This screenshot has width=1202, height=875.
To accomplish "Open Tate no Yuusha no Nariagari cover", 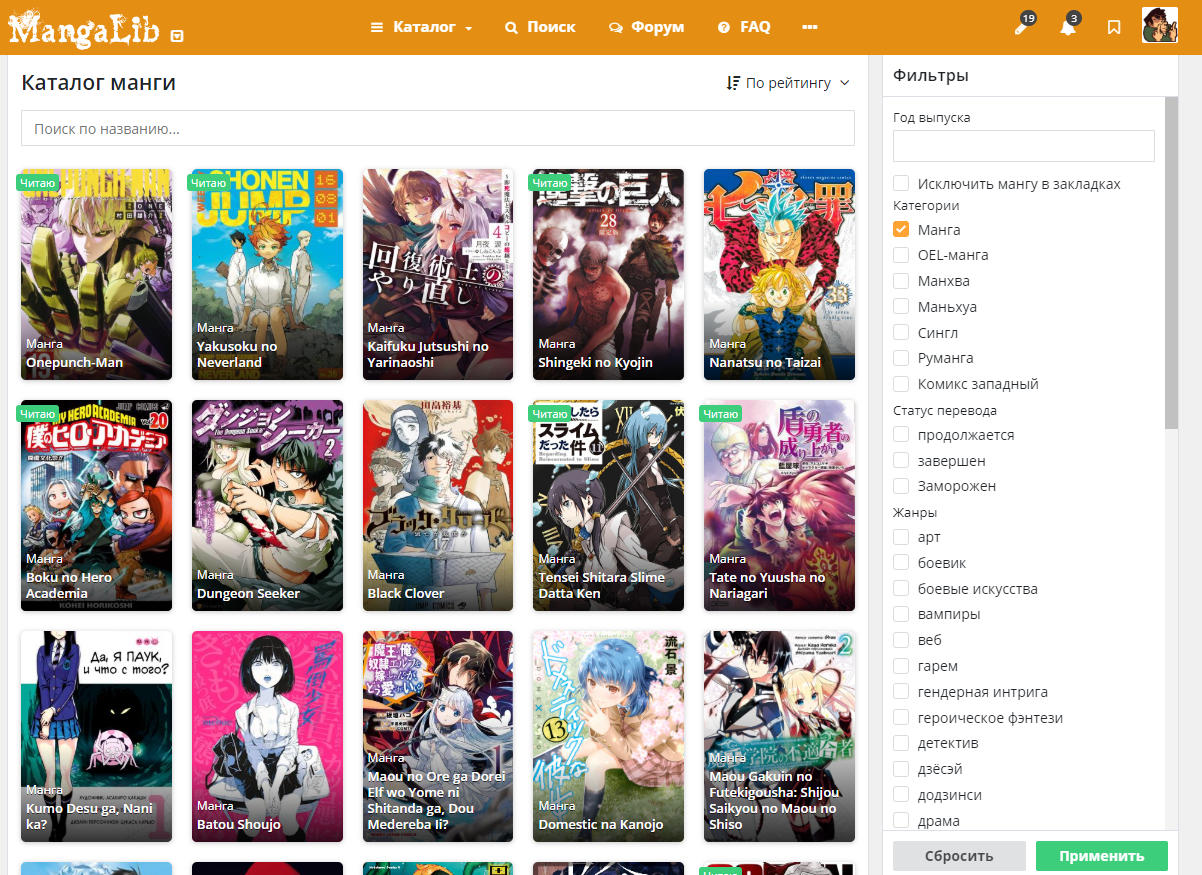I will (780, 505).
